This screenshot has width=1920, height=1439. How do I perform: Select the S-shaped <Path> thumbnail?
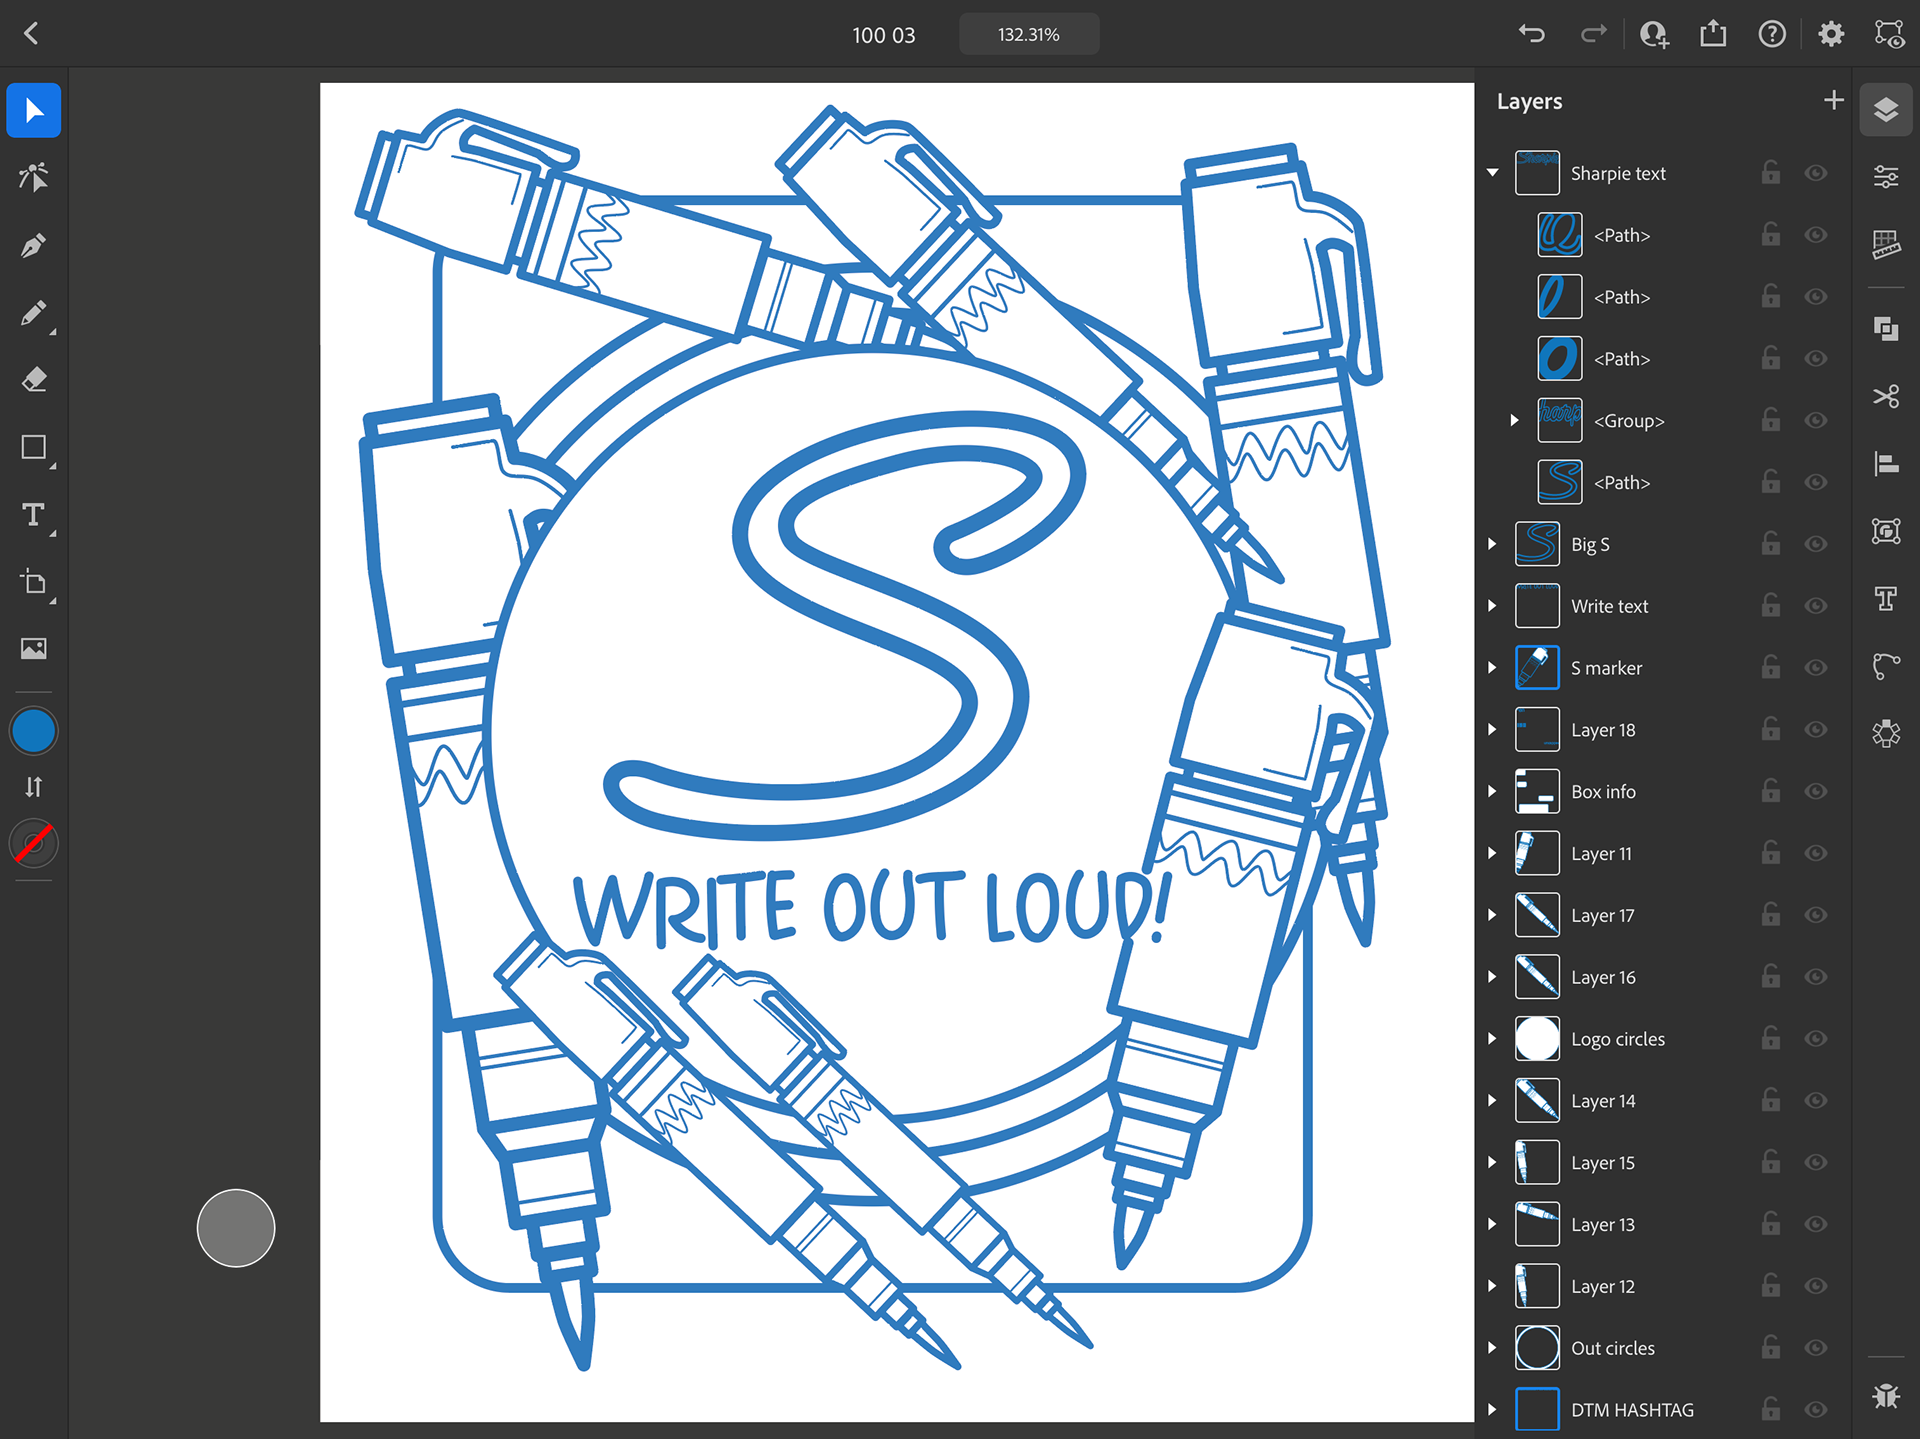pyautogui.click(x=1559, y=482)
